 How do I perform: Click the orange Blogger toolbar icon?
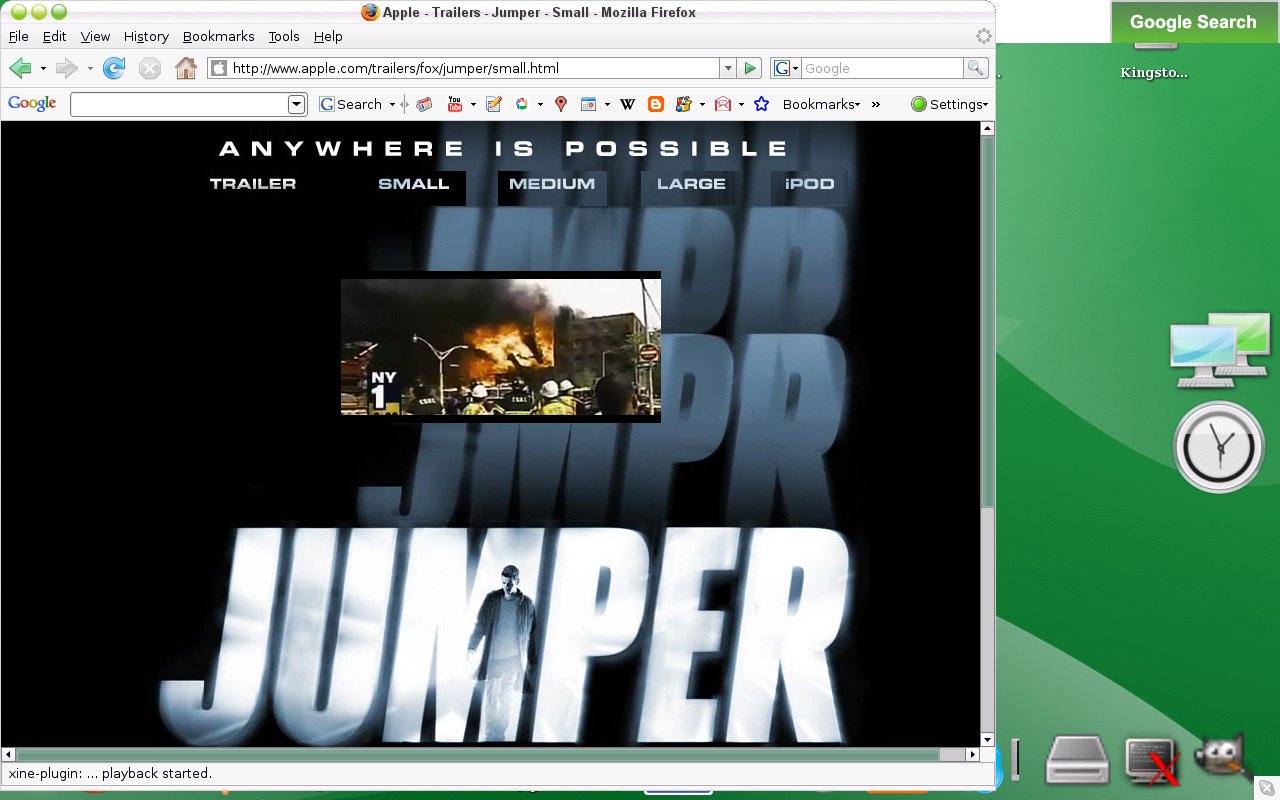click(x=656, y=104)
